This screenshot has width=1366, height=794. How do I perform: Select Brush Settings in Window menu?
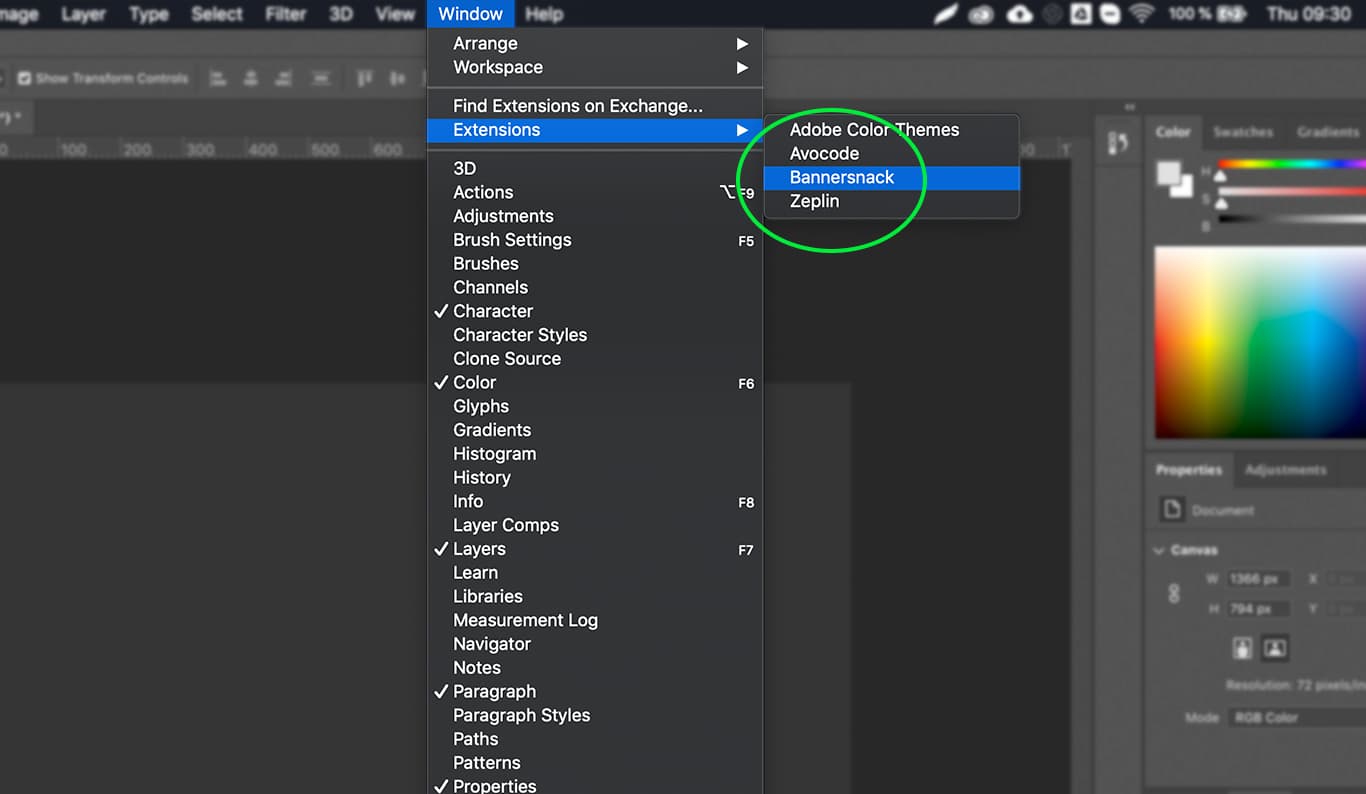[x=595, y=240]
